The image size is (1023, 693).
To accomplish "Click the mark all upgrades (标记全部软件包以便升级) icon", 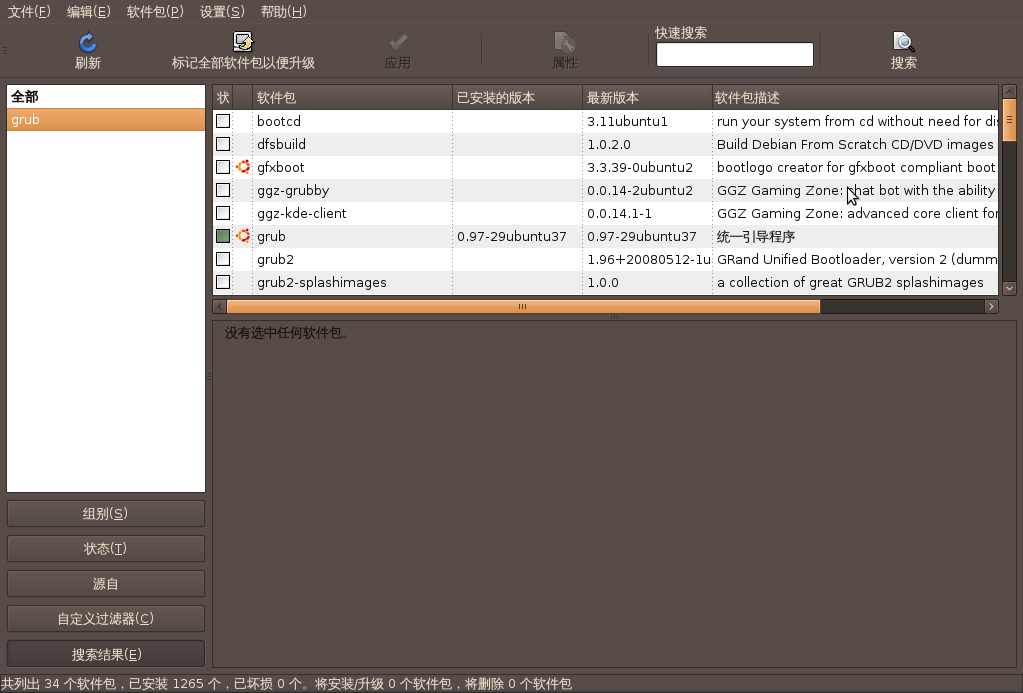I will 243,42.
